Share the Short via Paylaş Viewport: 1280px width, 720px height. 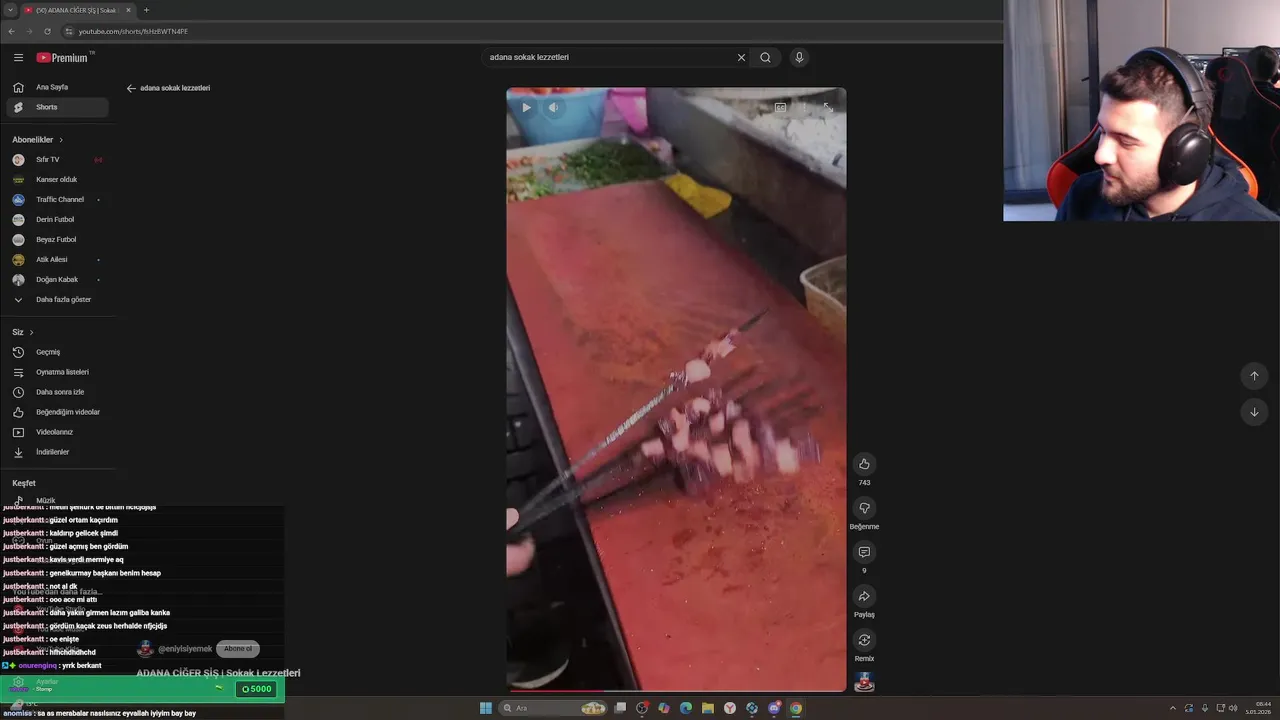click(864, 596)
